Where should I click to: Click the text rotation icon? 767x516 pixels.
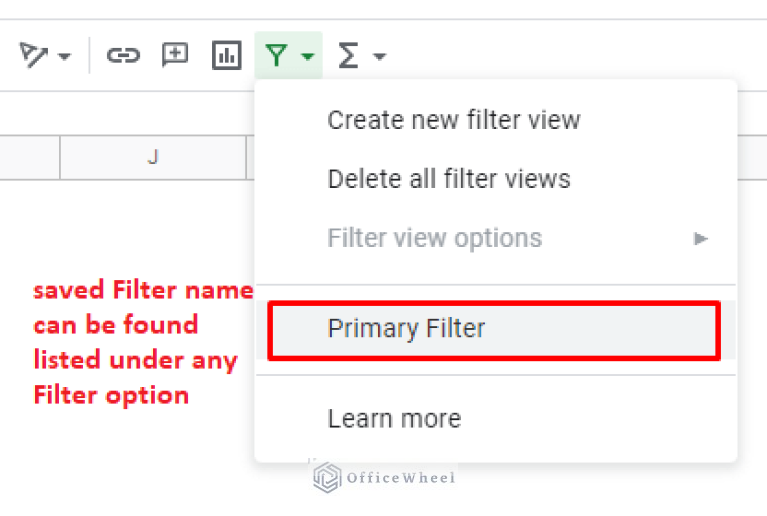[34, 55]
